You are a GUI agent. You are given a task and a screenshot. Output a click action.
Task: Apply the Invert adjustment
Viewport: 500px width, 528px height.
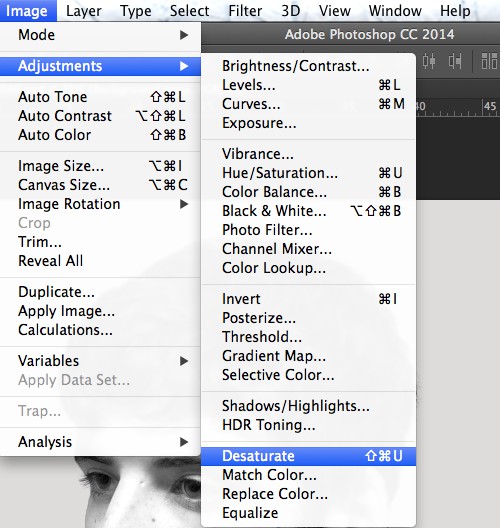[308, 299]
